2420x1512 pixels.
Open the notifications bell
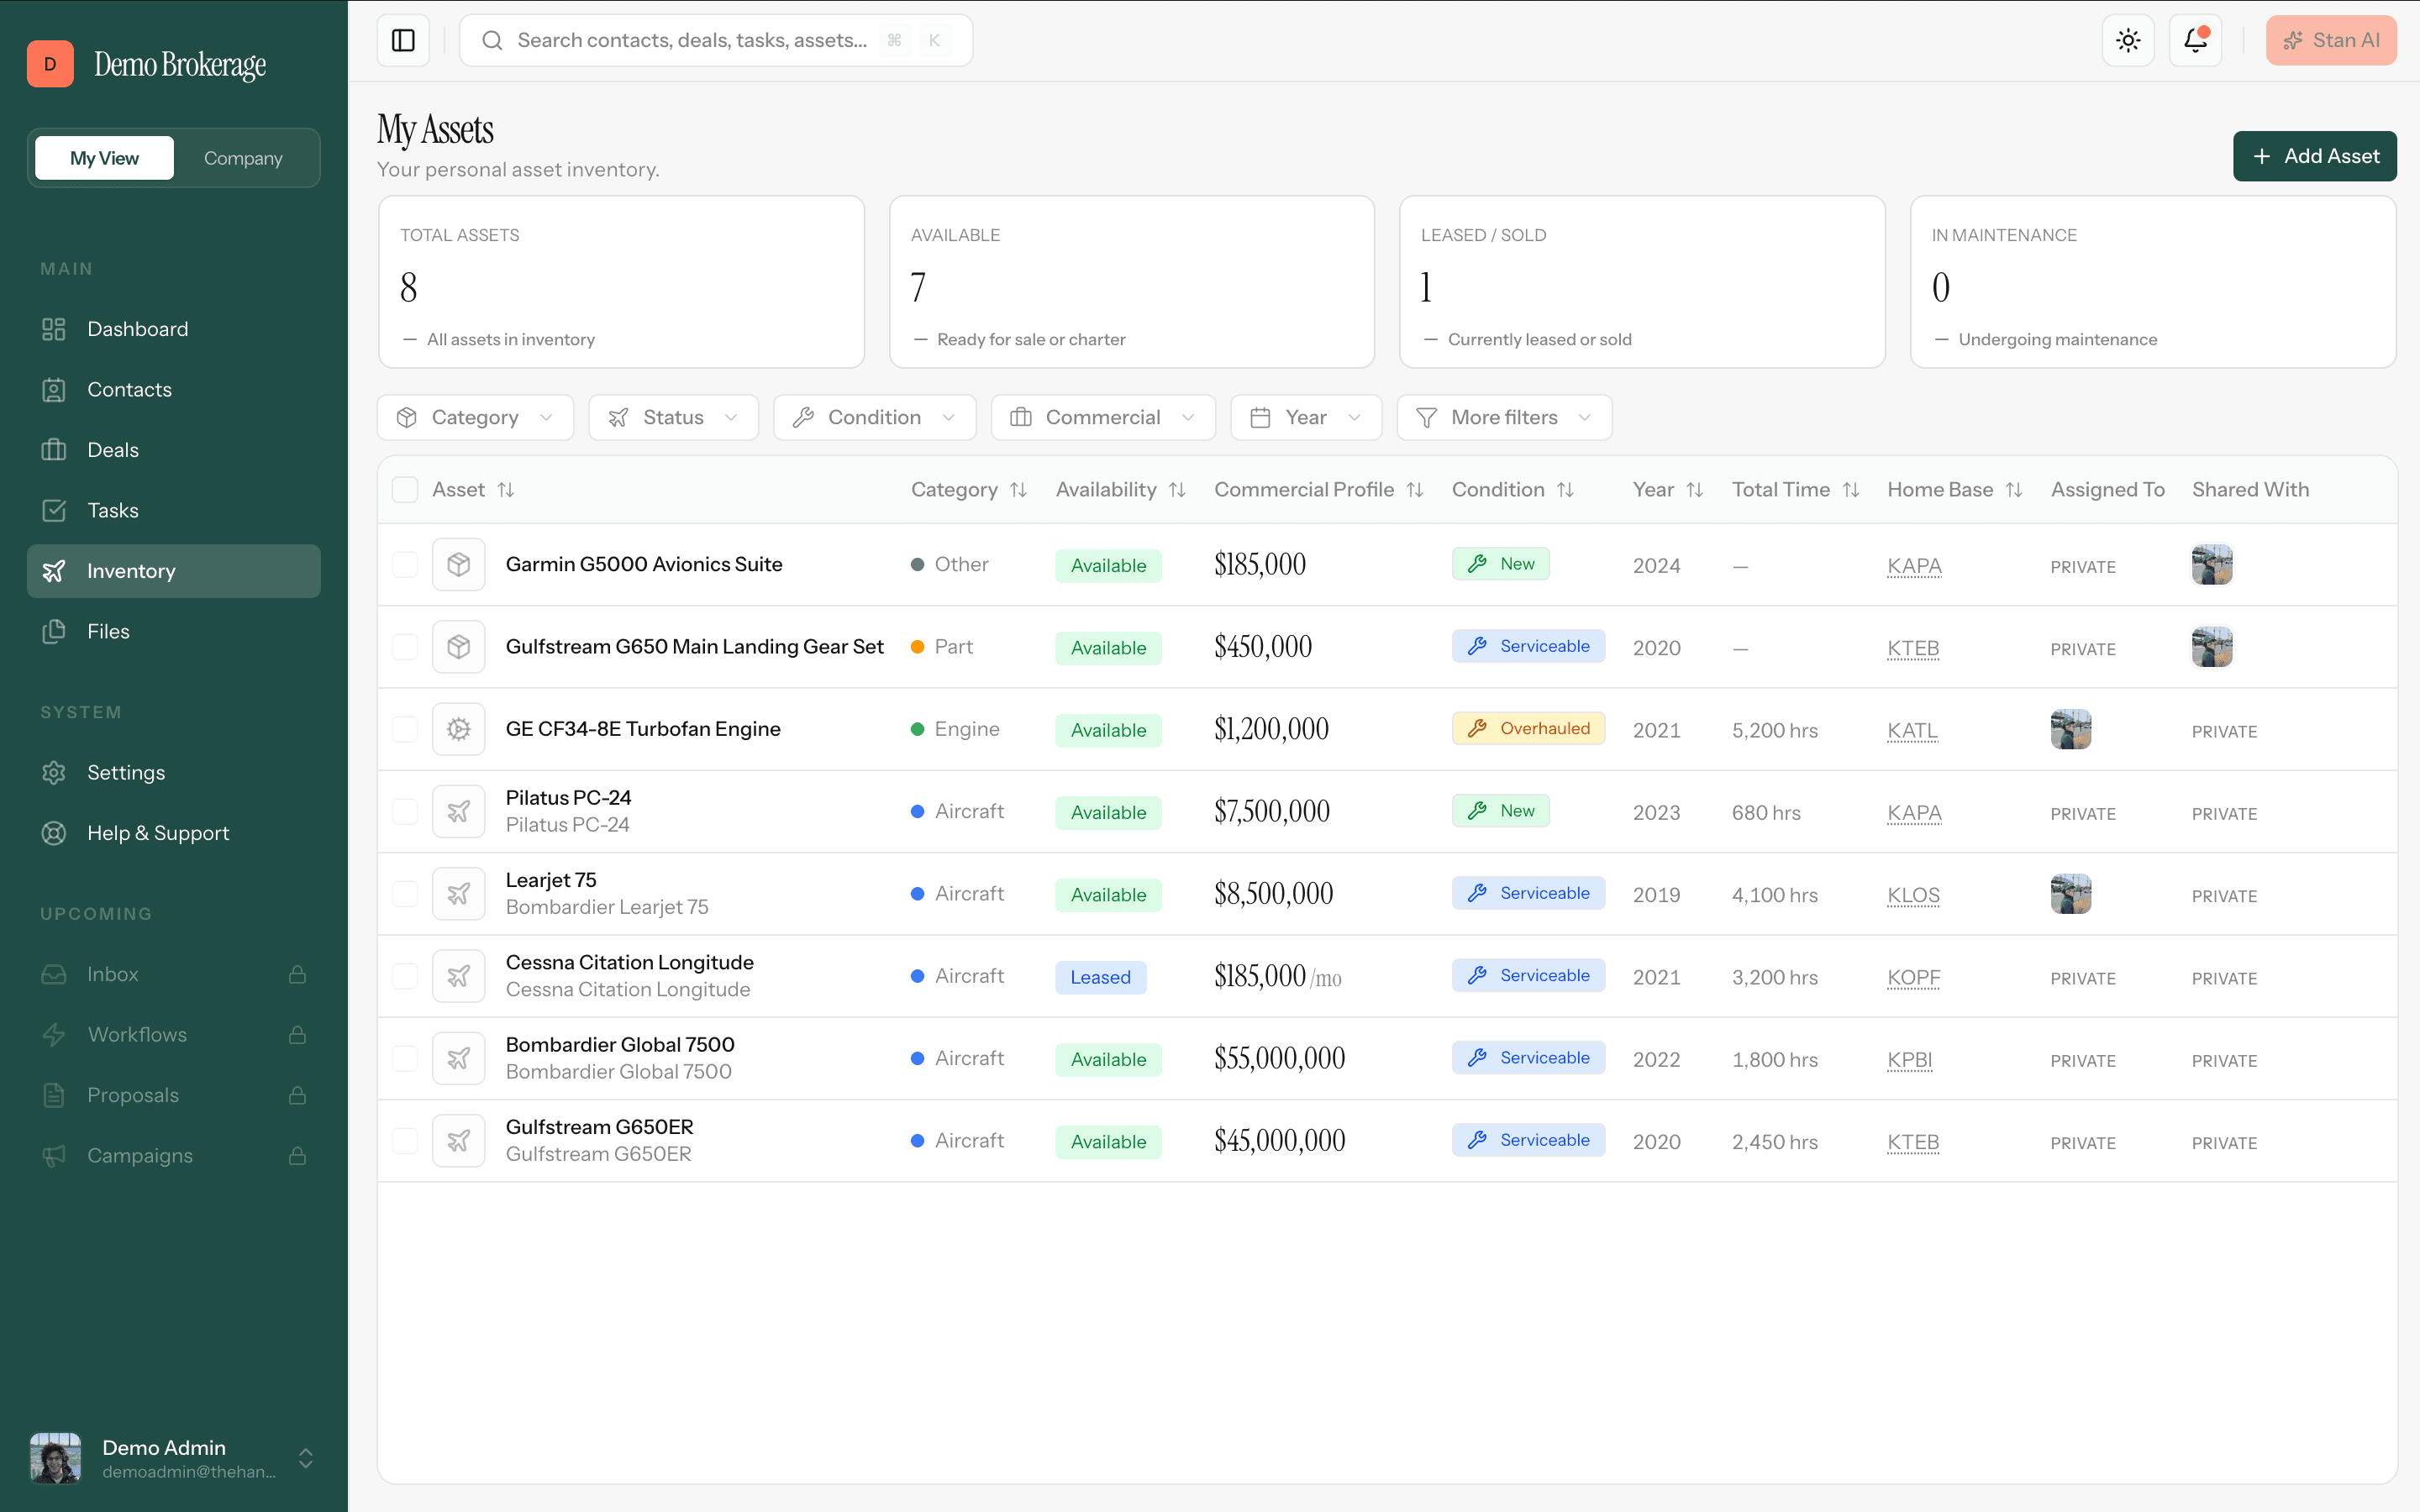2195,40
